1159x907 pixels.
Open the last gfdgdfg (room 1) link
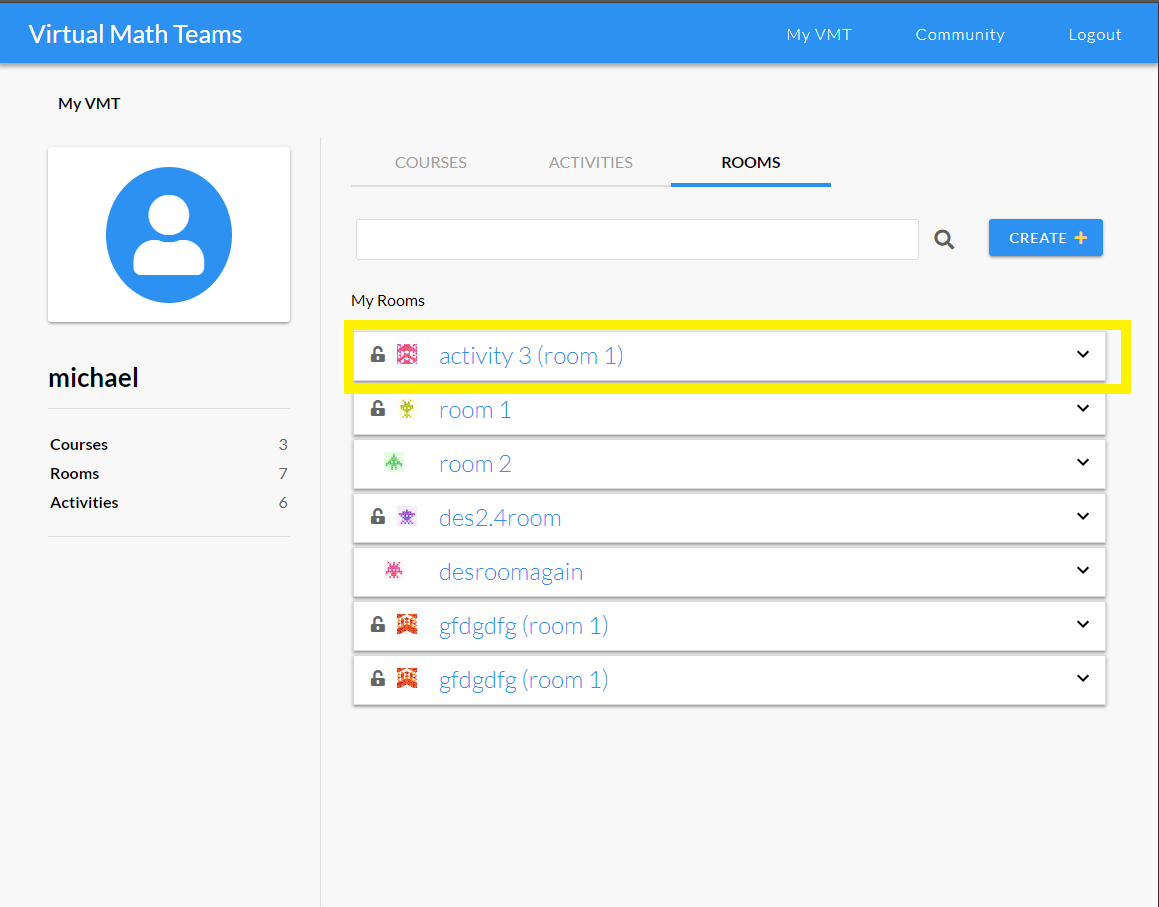tap(523, 680)
